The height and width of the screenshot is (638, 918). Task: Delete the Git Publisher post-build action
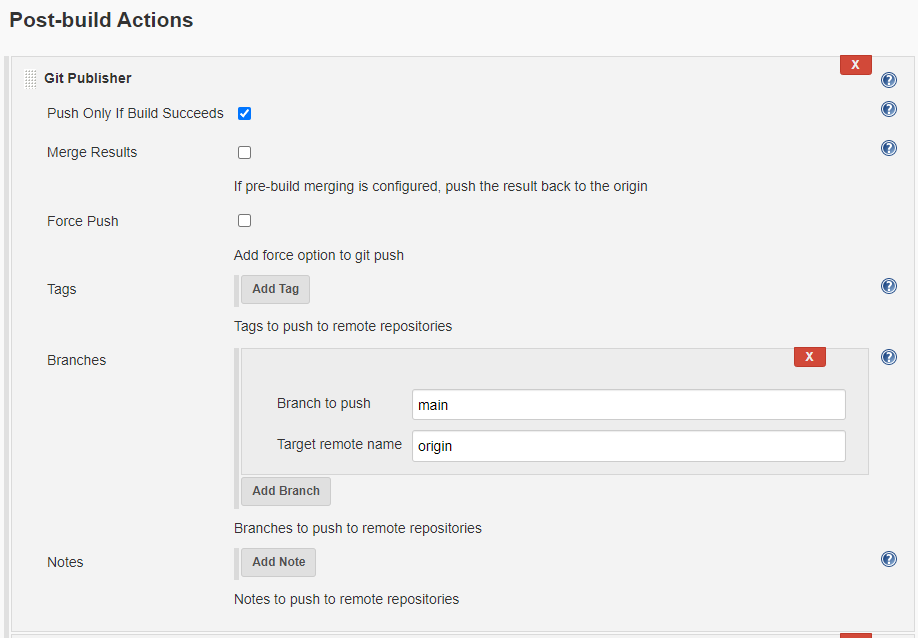pos(855,65)
